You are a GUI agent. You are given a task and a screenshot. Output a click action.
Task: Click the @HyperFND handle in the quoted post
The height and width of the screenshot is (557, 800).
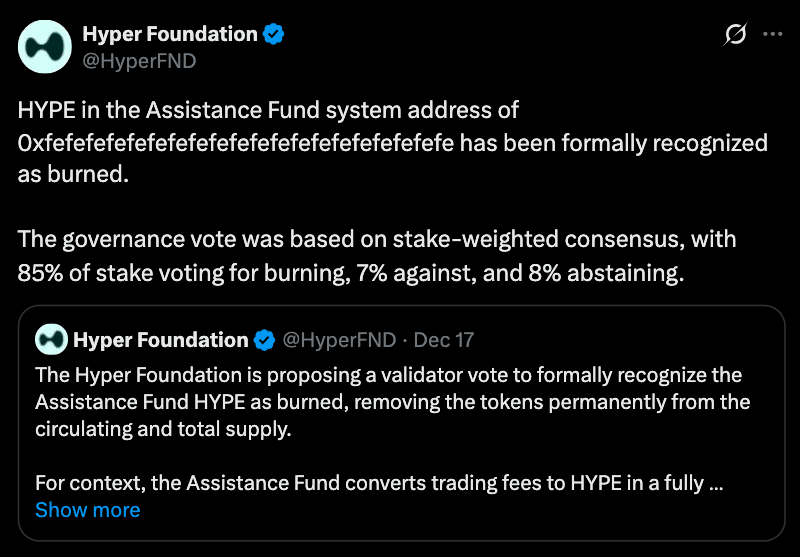coord(340,340)
